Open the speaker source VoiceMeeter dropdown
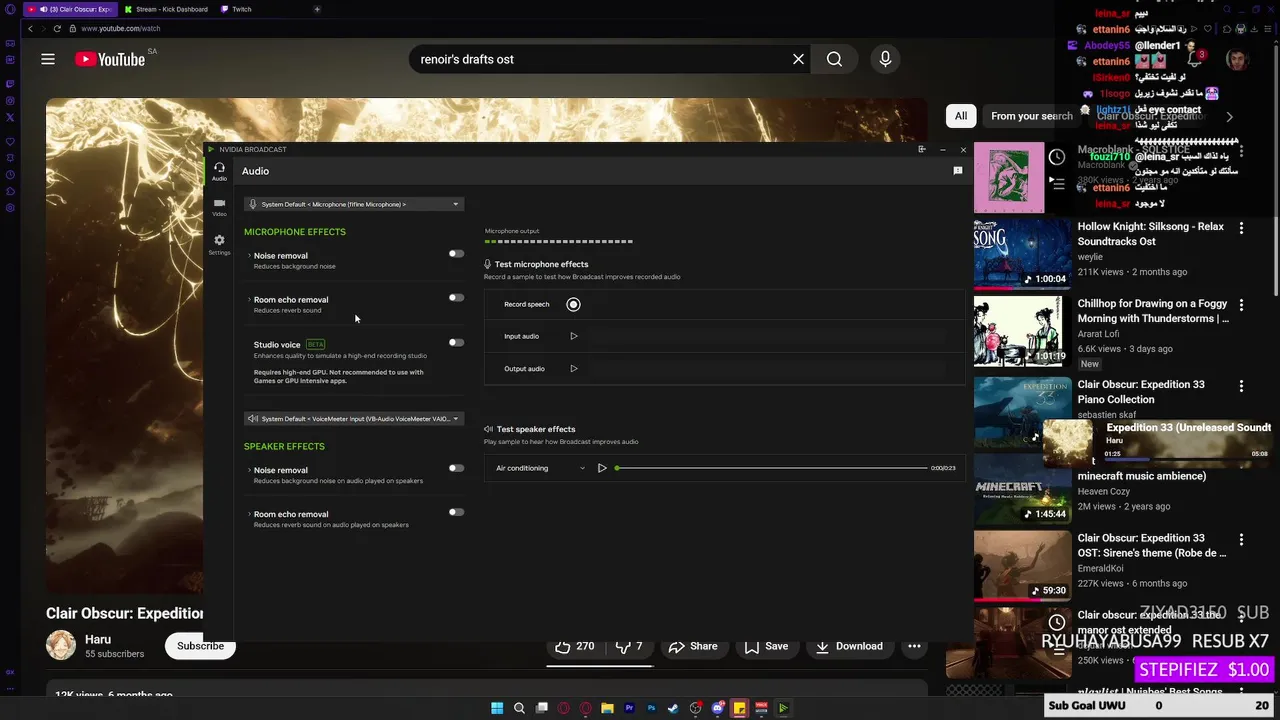The image size is (1280, 720). pyautogui.click(x=354, y=419)
